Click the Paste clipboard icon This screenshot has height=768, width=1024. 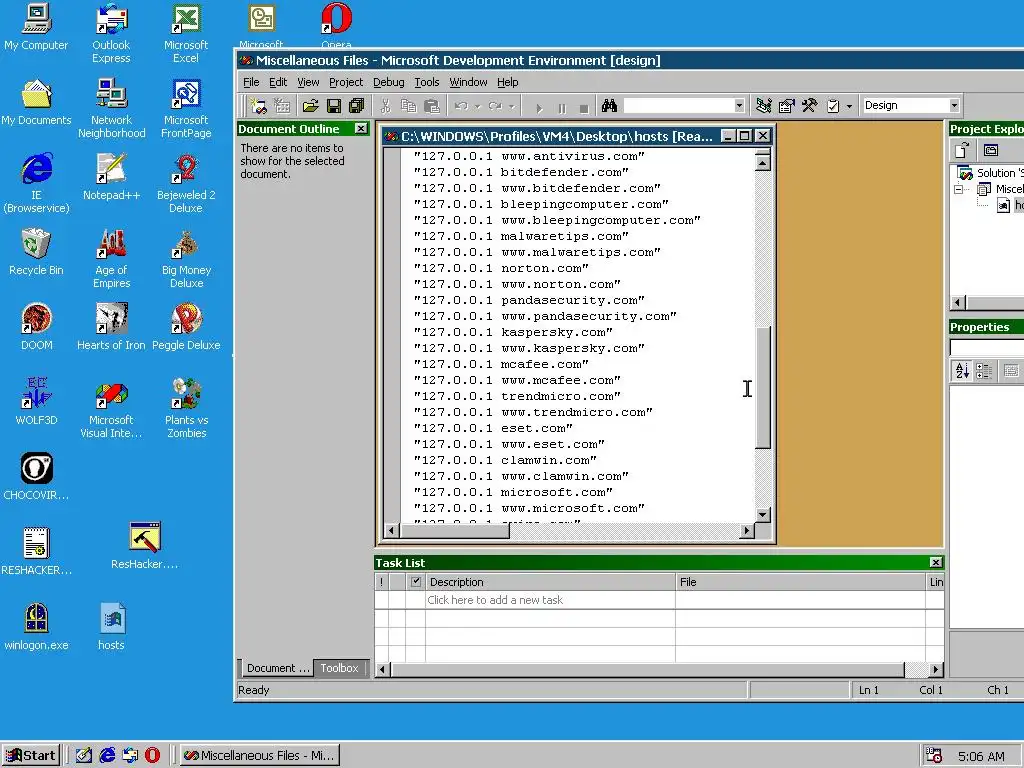point(432,106)
